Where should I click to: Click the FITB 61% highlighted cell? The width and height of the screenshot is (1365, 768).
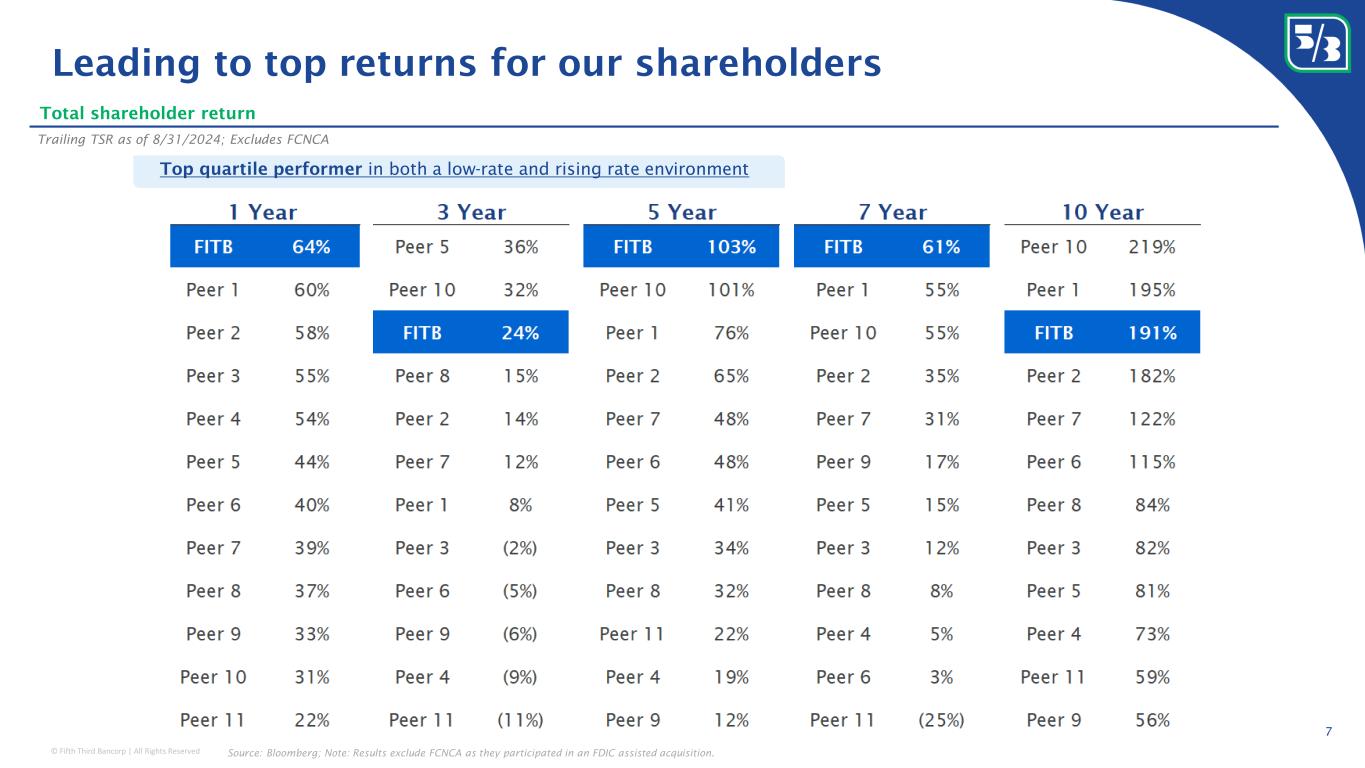click(x=891, y=247)
